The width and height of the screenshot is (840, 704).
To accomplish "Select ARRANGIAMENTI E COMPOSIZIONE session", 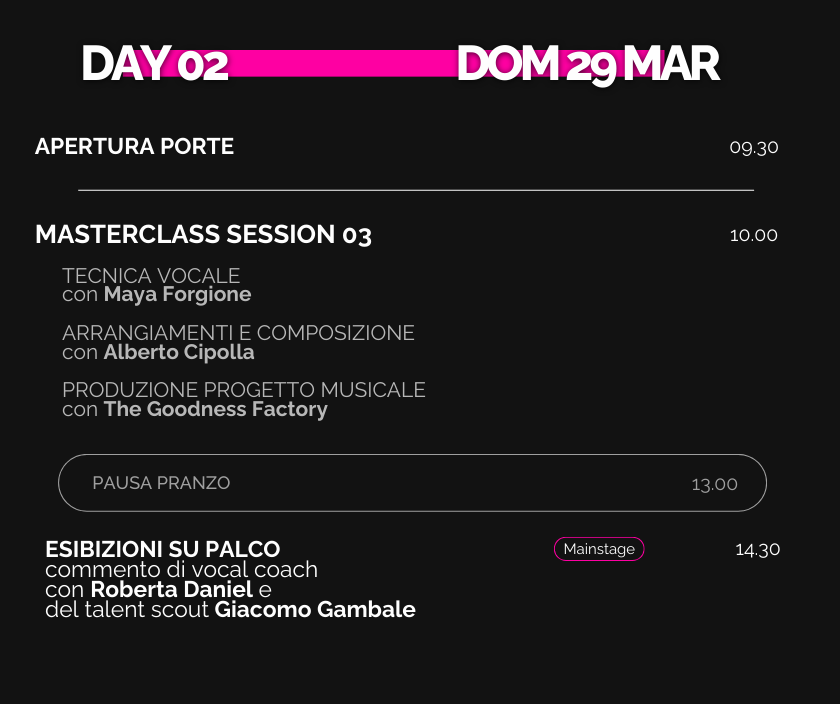I will (x=238, y=333).
